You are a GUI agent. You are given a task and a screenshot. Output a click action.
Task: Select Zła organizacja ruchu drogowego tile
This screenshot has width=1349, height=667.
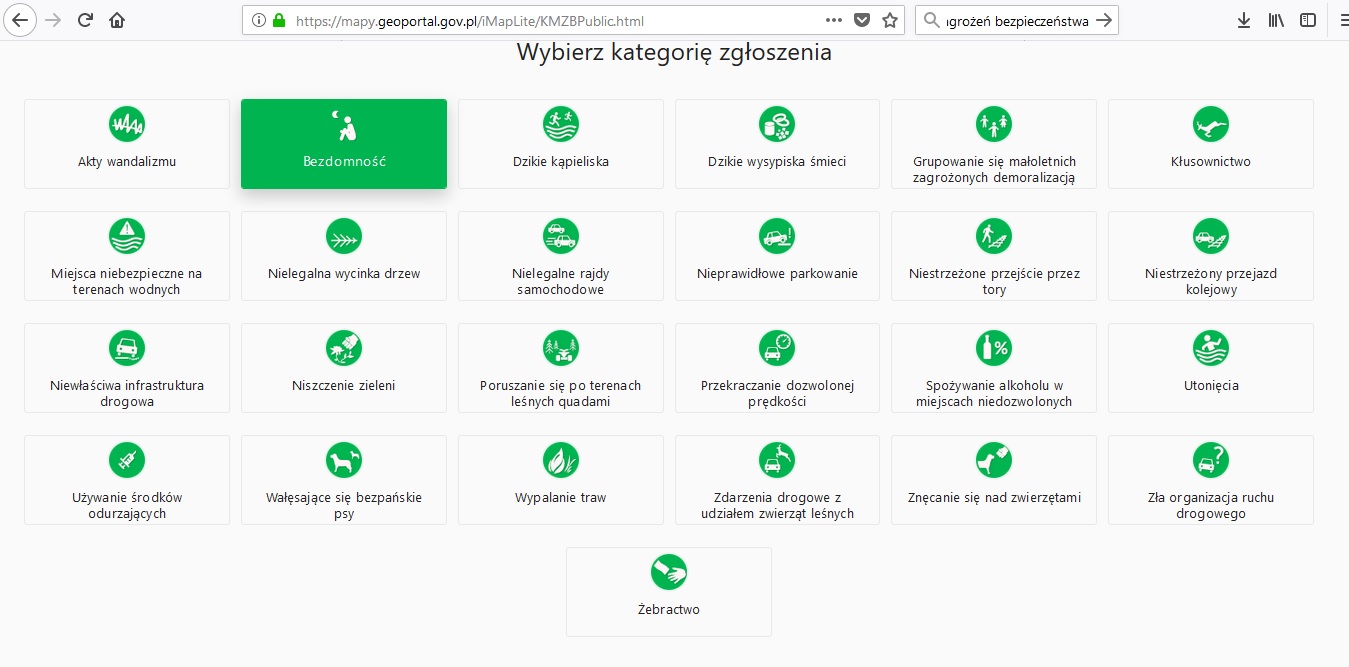coord(1211,480)
